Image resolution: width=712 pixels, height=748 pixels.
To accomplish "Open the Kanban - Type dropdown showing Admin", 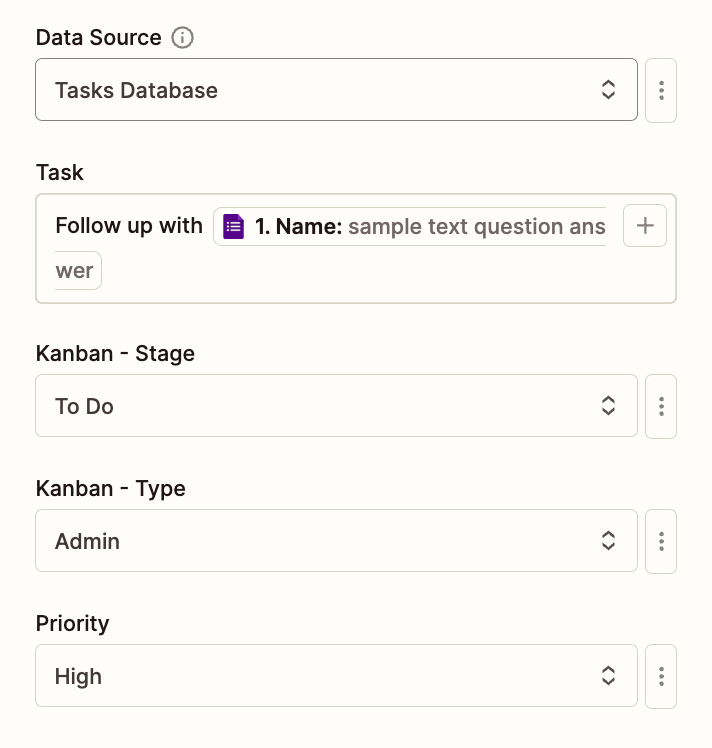I will coord(320,541).
